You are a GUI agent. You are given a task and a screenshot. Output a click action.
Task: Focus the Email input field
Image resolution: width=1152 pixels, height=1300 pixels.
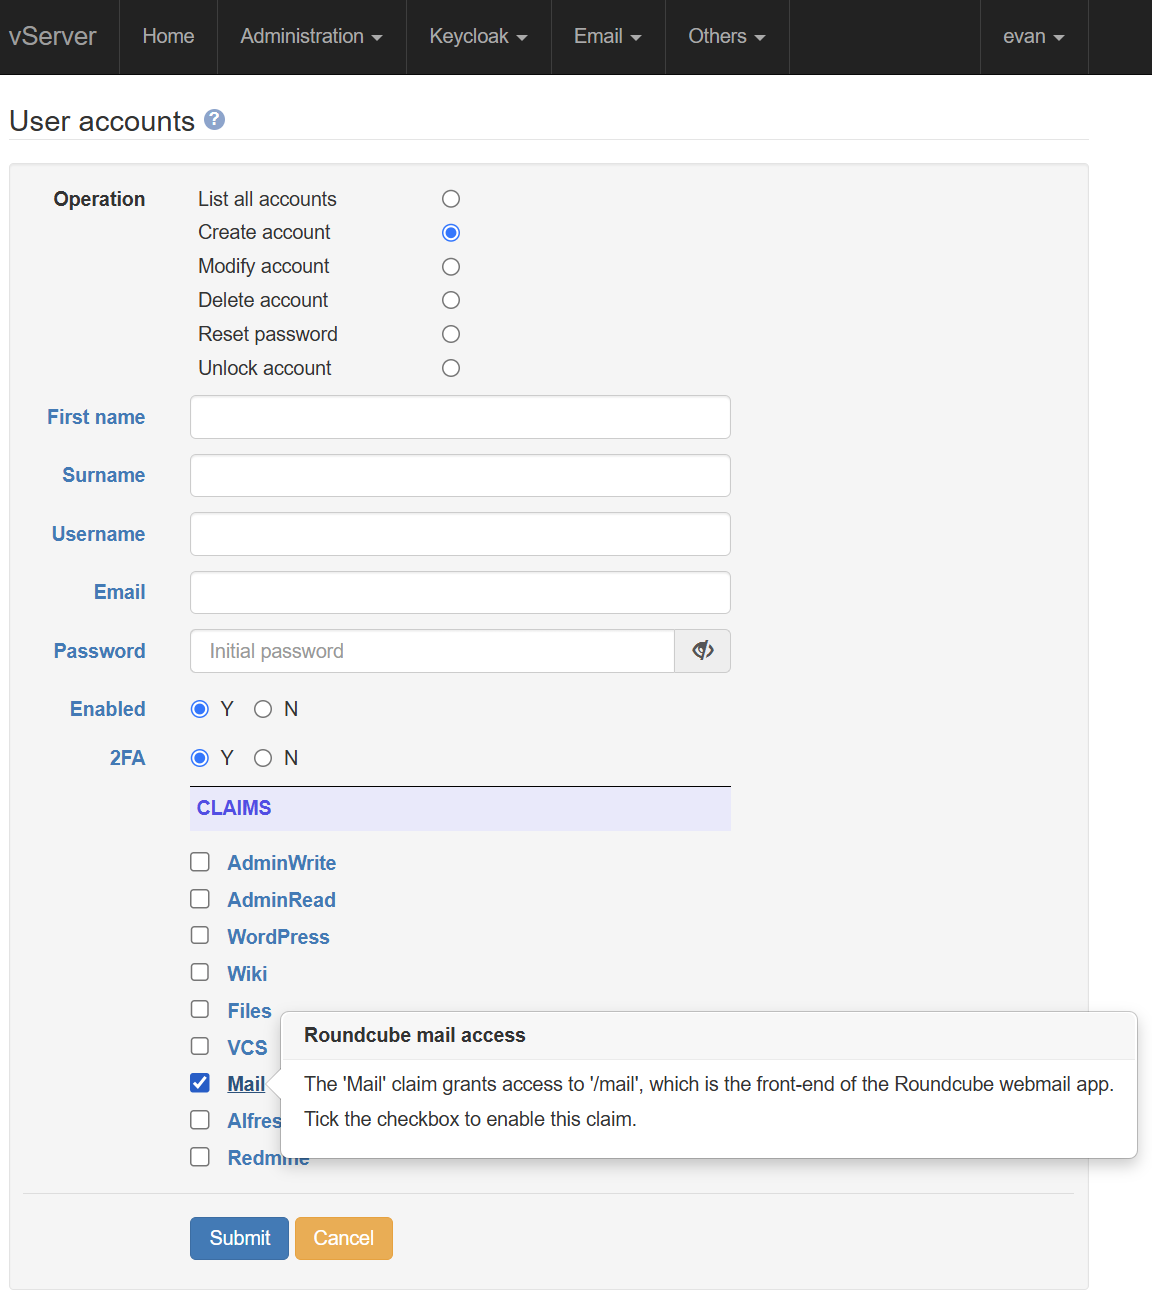pos(460,592)
